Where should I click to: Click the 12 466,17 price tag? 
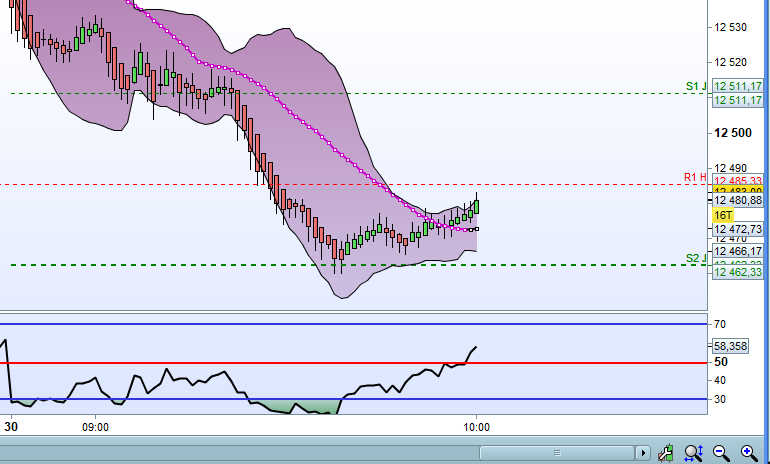click(x=738, y=251)
